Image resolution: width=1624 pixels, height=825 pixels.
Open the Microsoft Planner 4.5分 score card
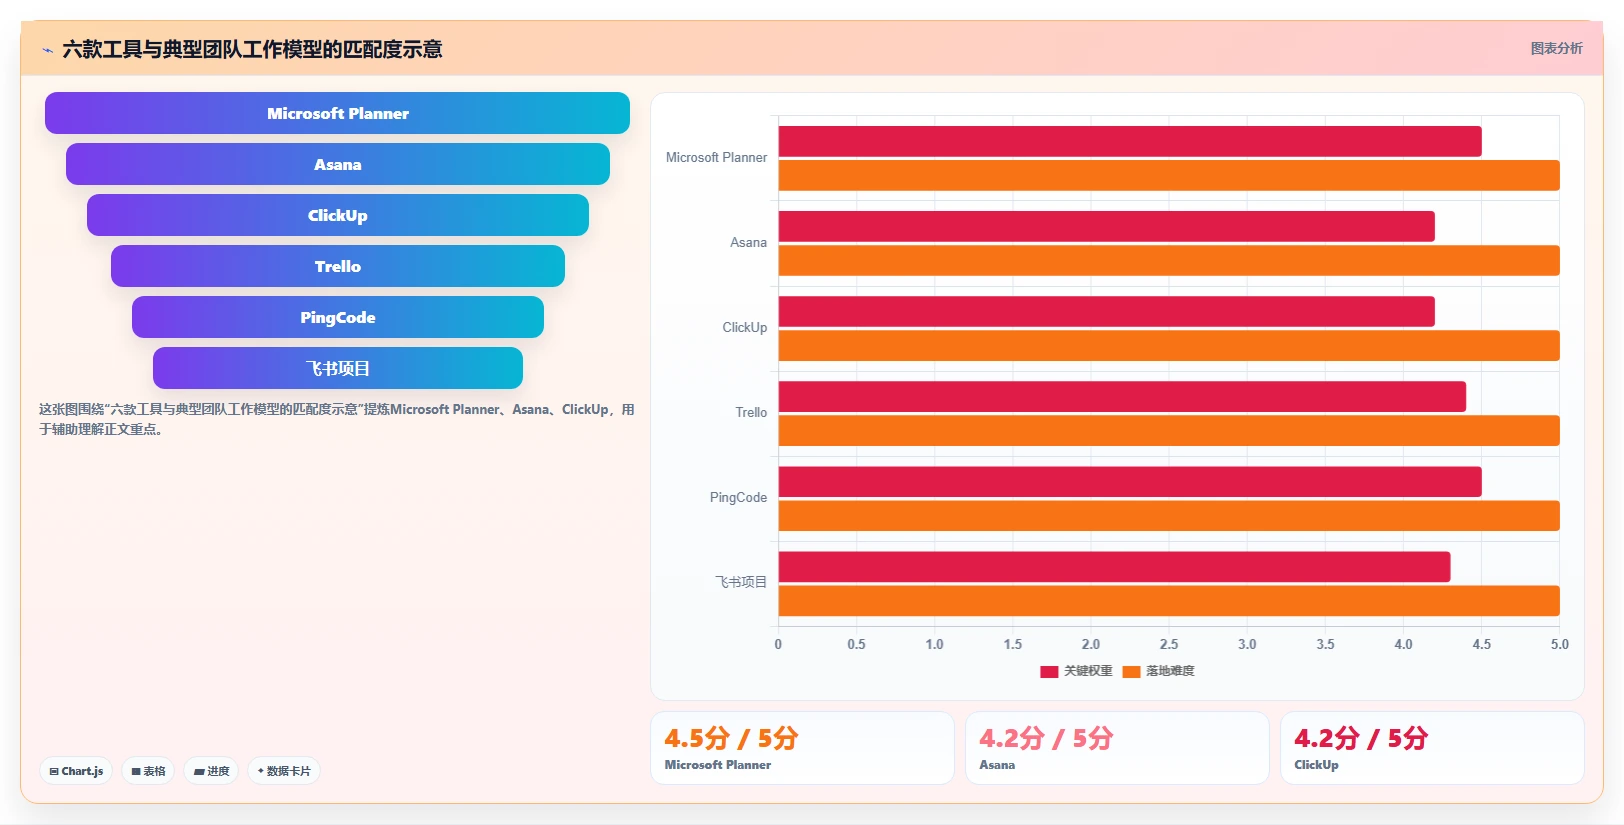(802, 748)
